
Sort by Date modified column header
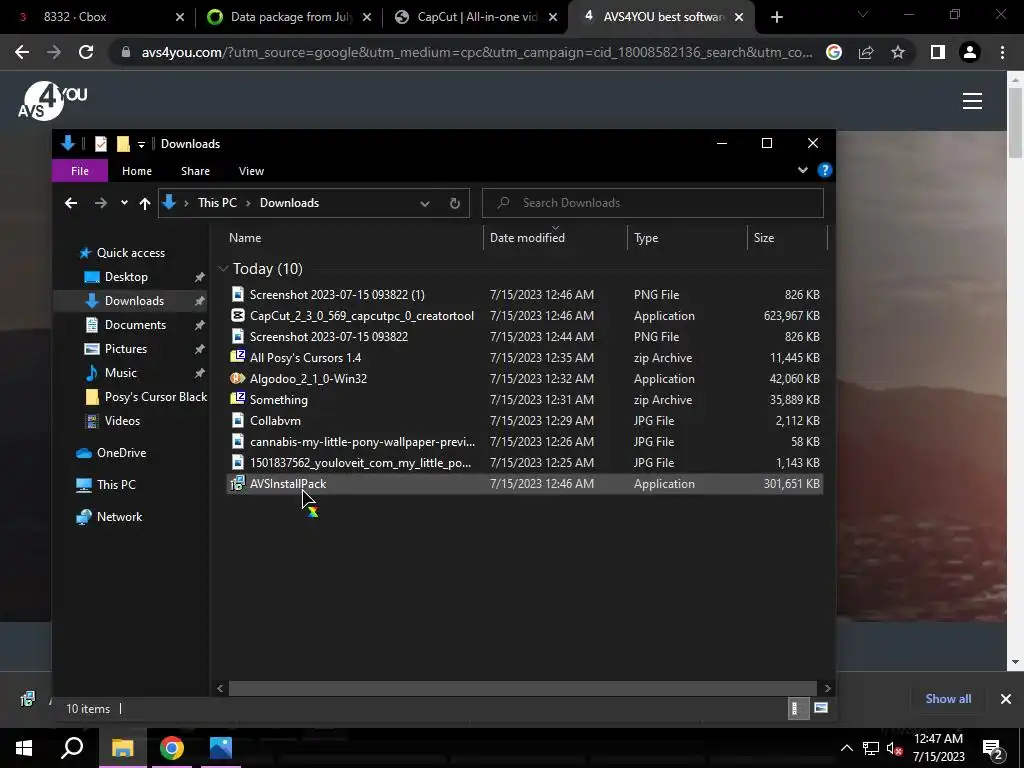click(555, 238)
